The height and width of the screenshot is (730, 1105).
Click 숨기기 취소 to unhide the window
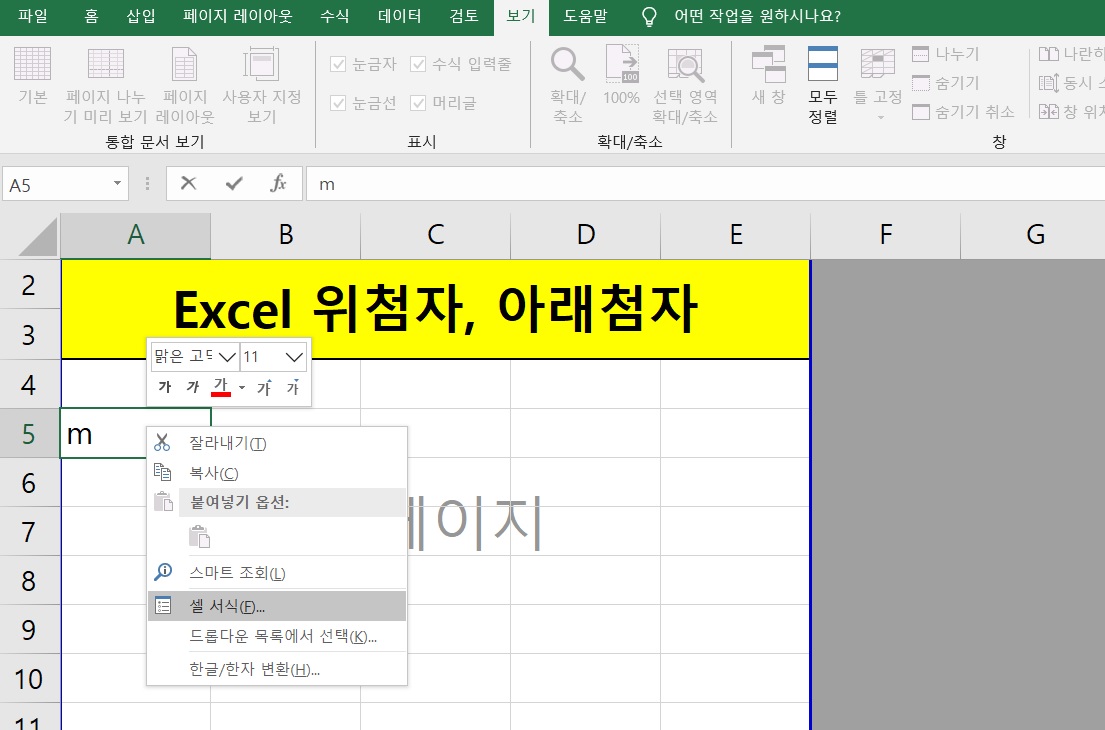963,112
